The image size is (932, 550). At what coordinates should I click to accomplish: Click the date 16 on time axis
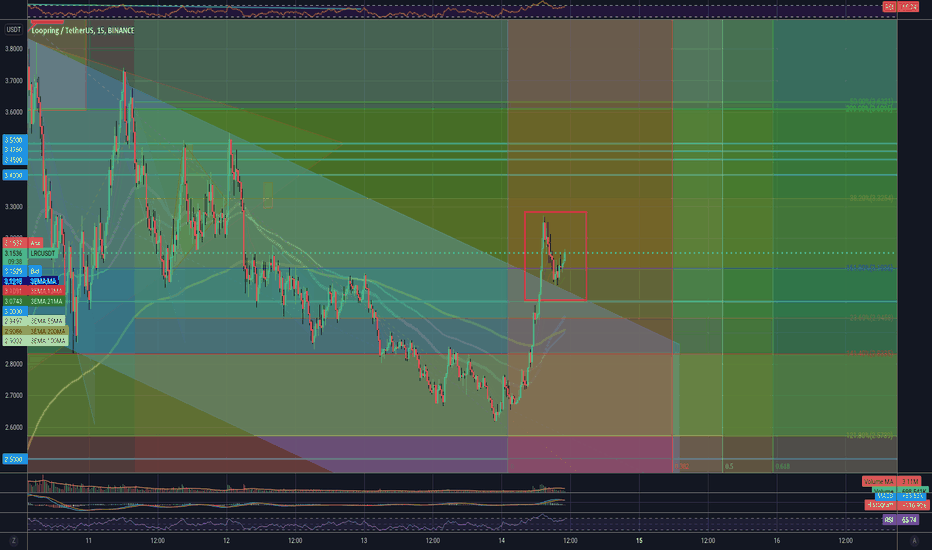point(777,540)
